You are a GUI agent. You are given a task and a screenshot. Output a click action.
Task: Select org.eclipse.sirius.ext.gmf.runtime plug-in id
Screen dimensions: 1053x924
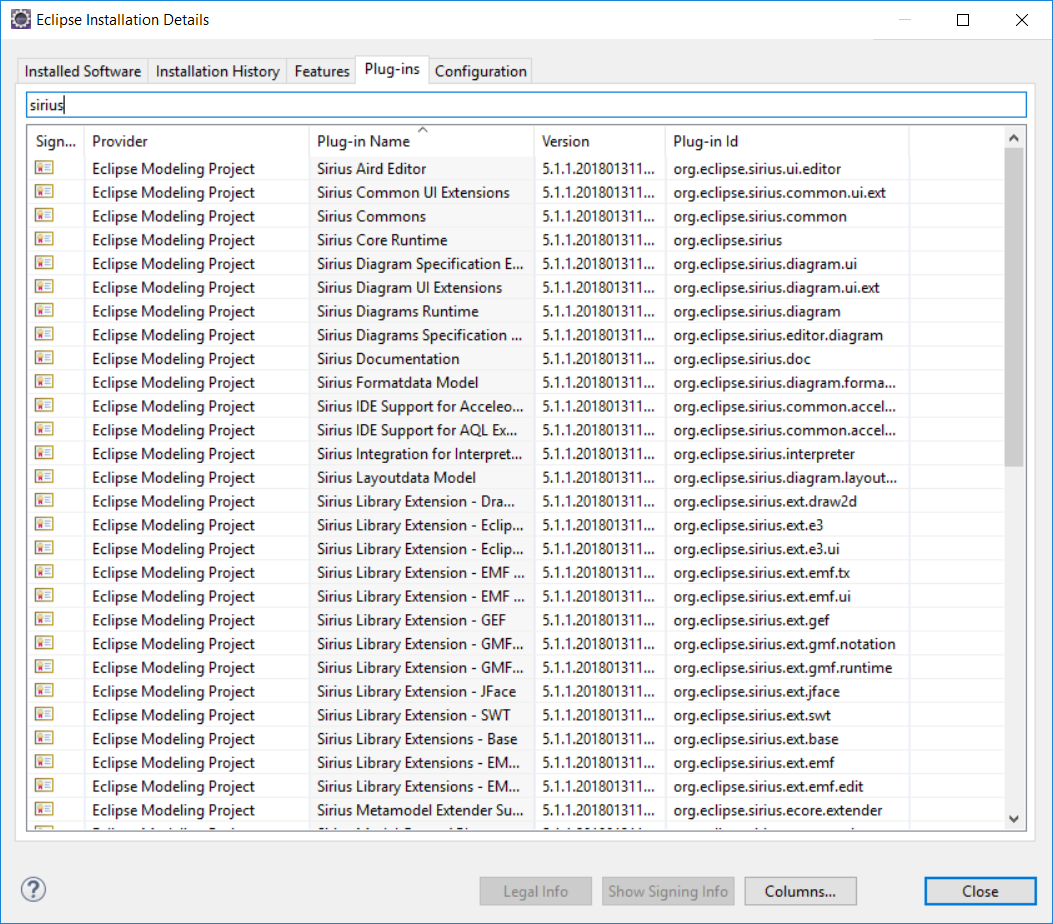point(782,668)
